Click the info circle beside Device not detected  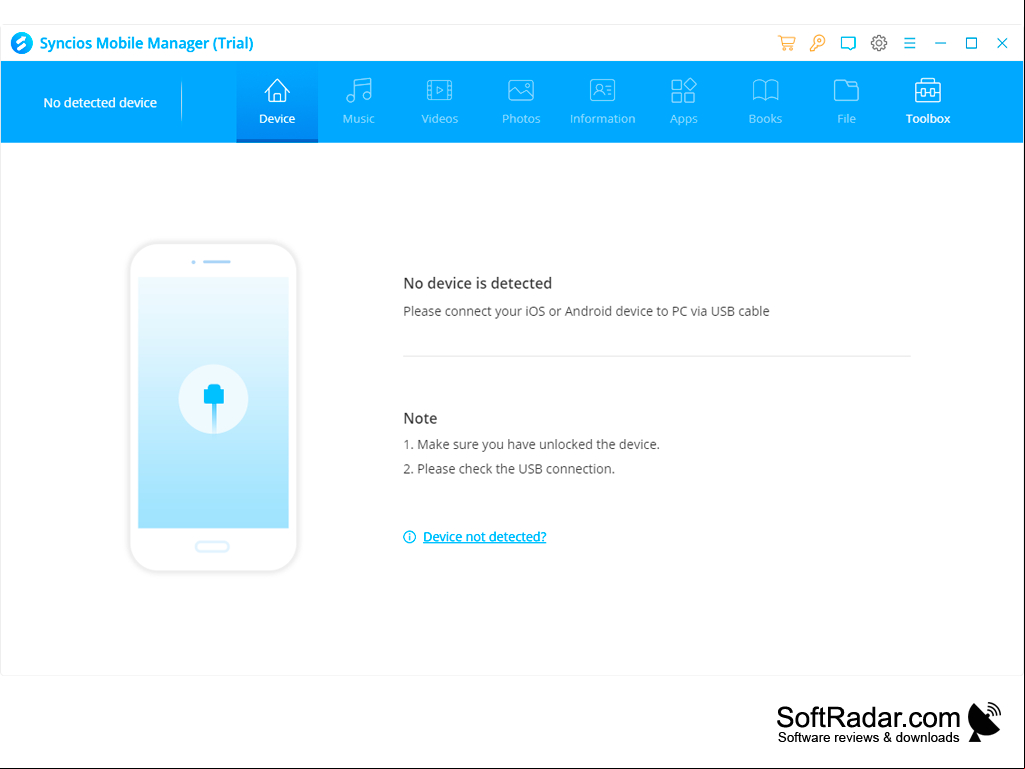tap(409, 537)
